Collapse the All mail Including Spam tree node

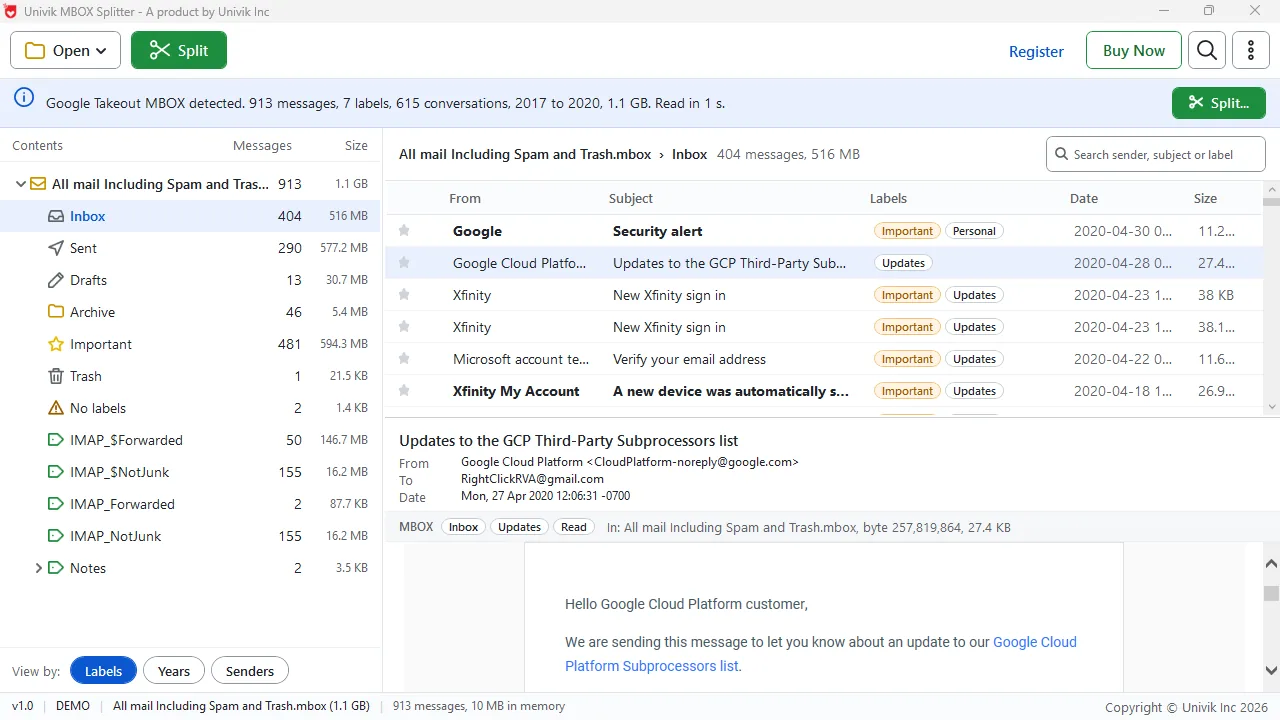click(20, 184)
